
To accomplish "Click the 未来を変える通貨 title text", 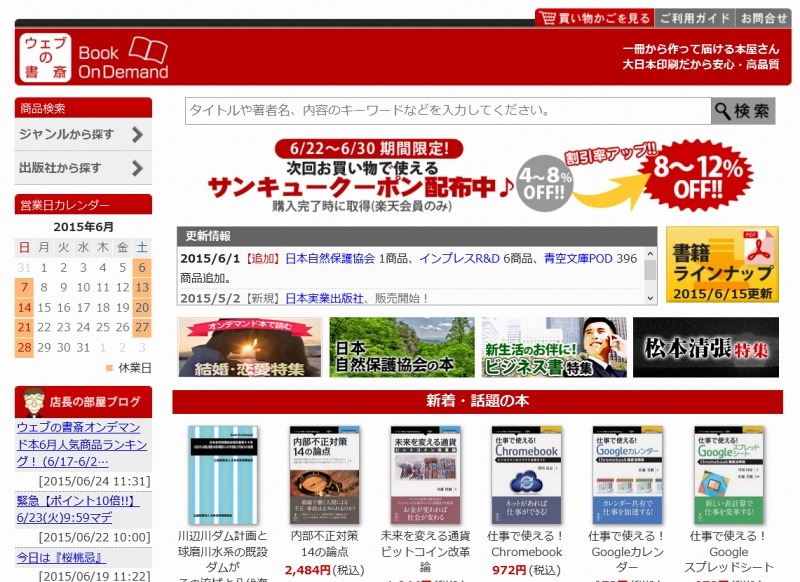I will 426,551.
